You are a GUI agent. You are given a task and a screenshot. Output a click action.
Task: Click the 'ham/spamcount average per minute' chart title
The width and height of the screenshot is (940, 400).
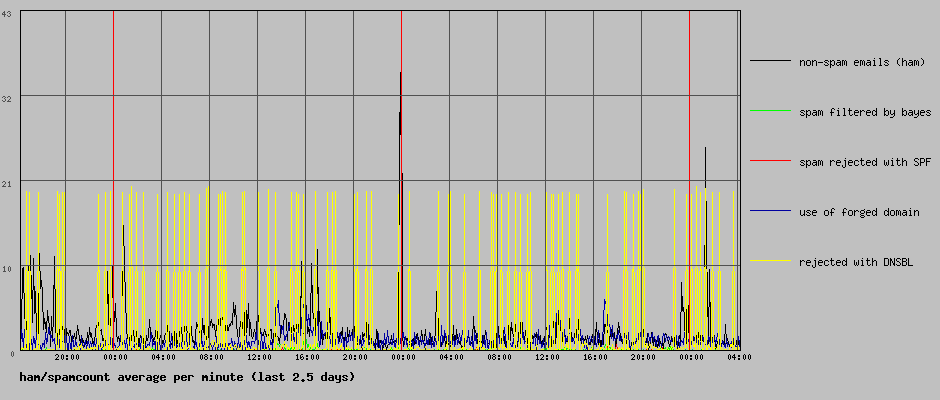pyautogui.click(x=187, y=377)
